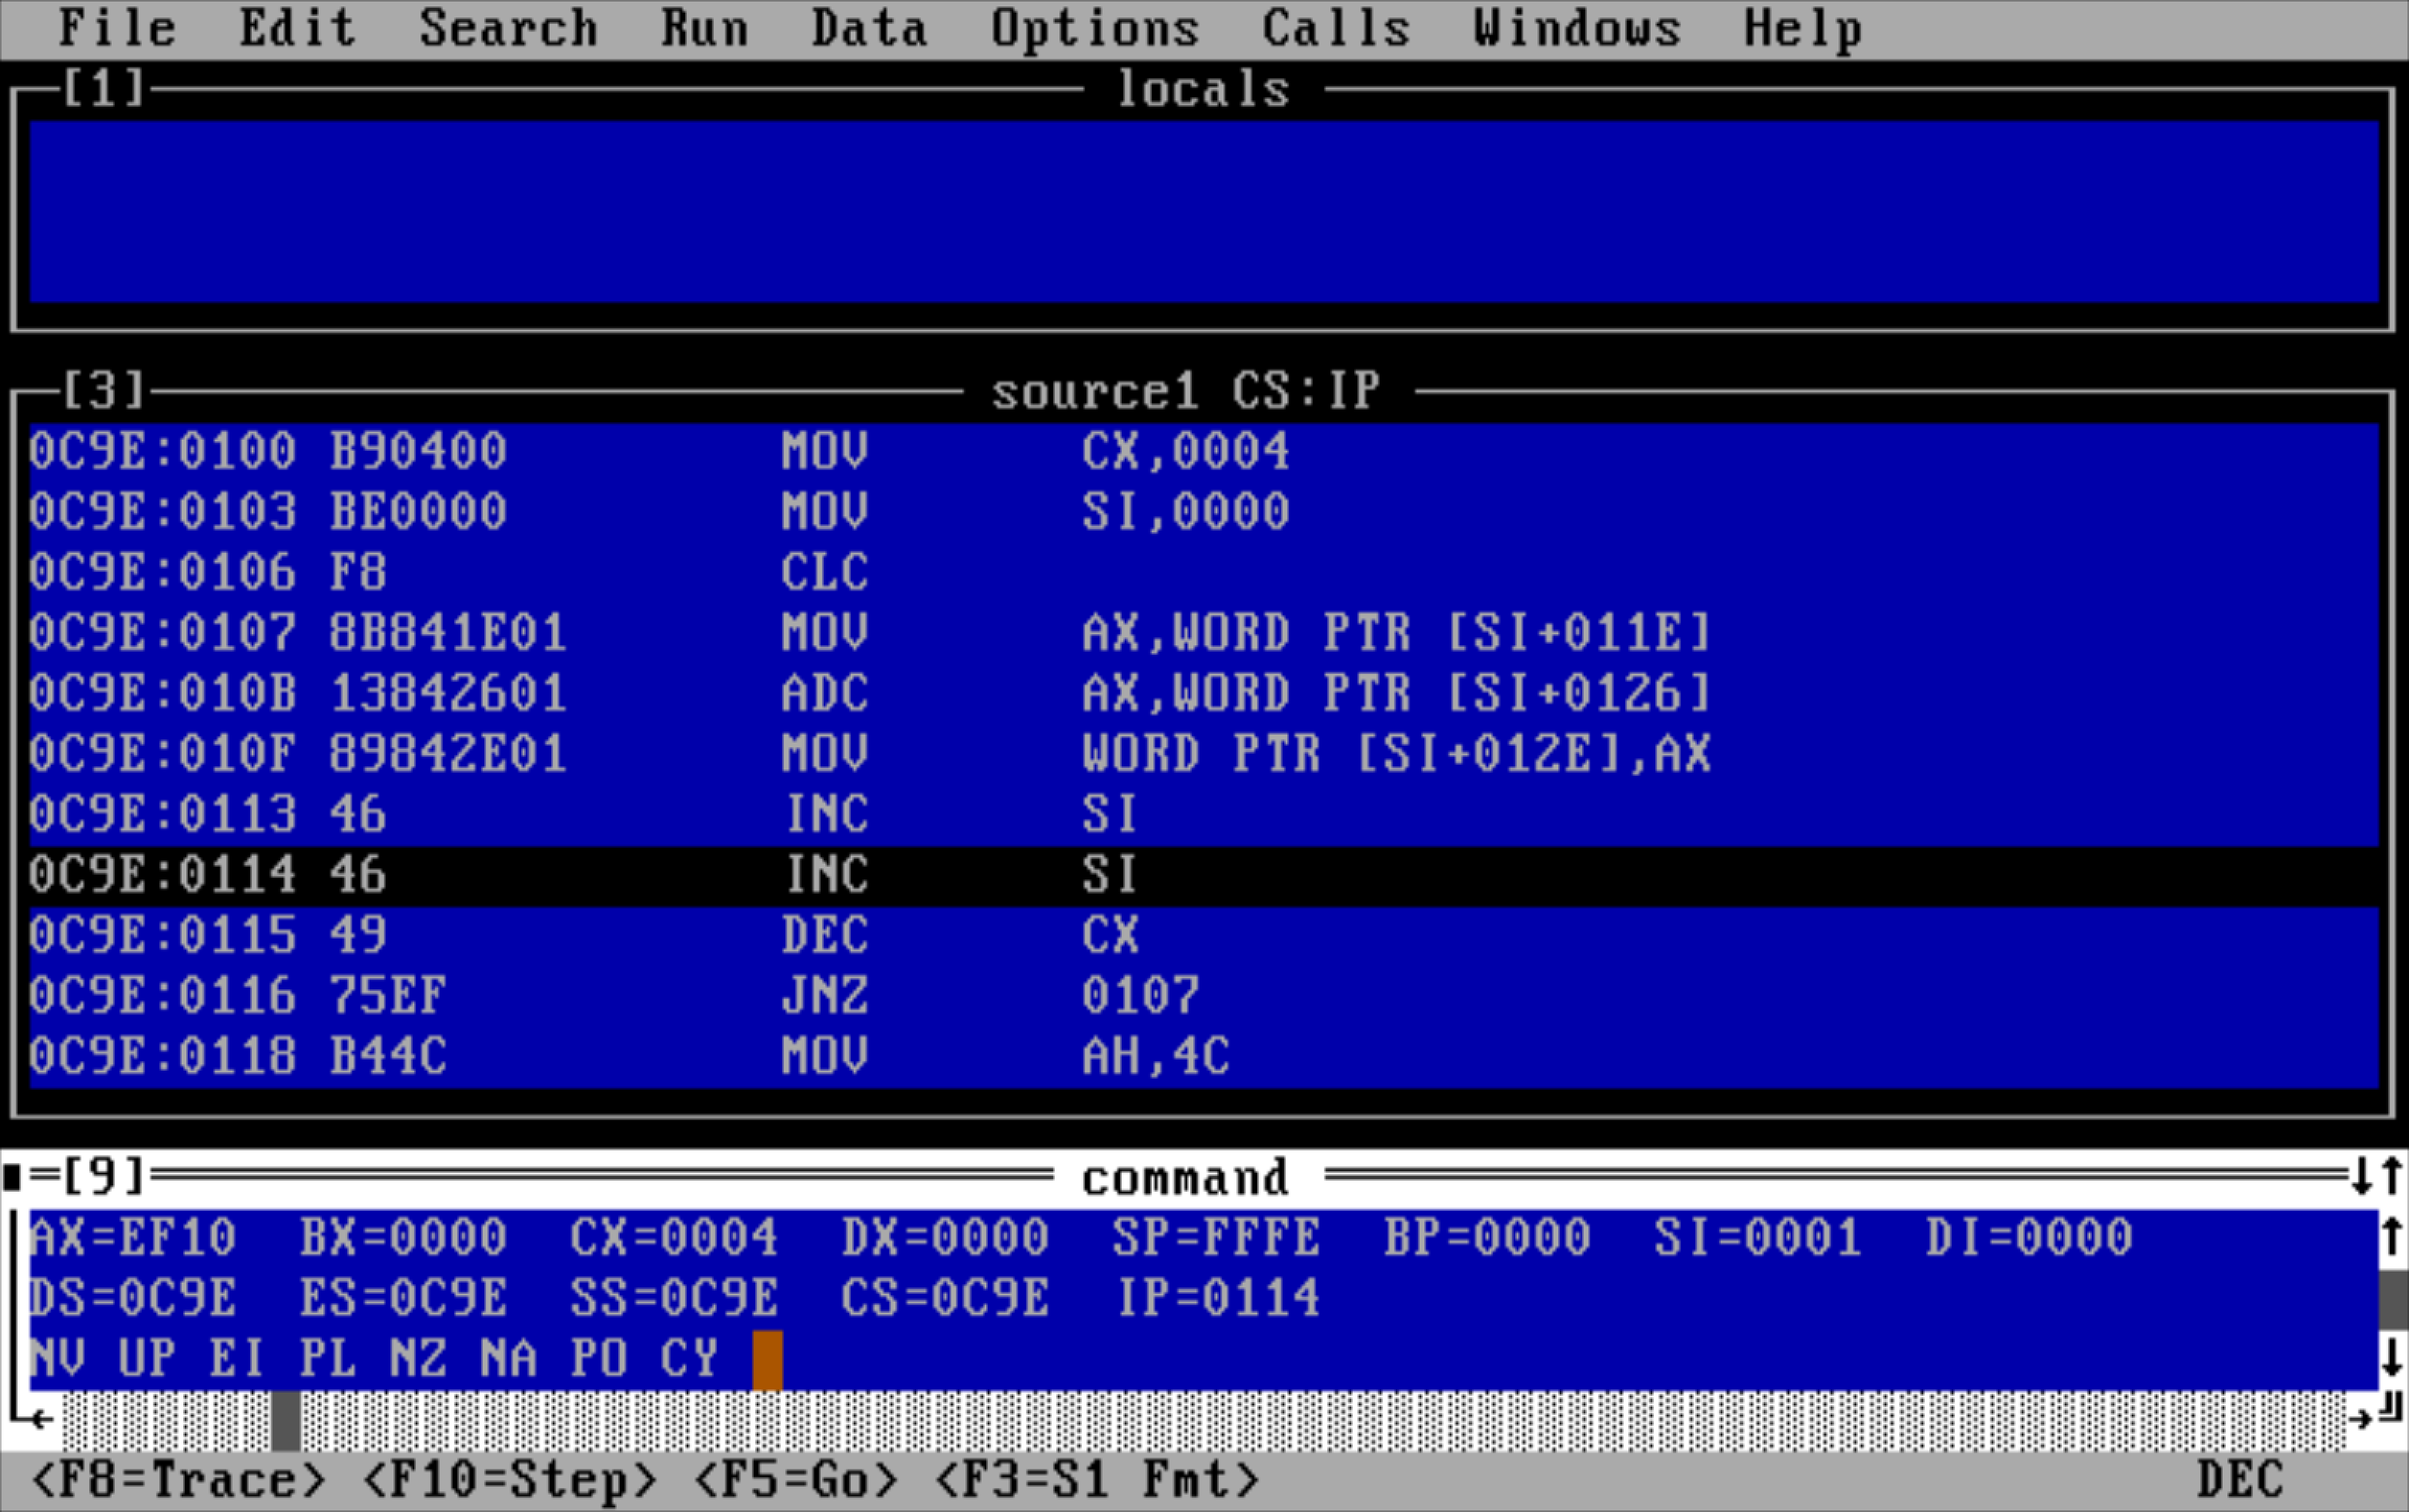Open the Edit menu
This screenshot has width=2409, height=1512.
coord(297,28)
